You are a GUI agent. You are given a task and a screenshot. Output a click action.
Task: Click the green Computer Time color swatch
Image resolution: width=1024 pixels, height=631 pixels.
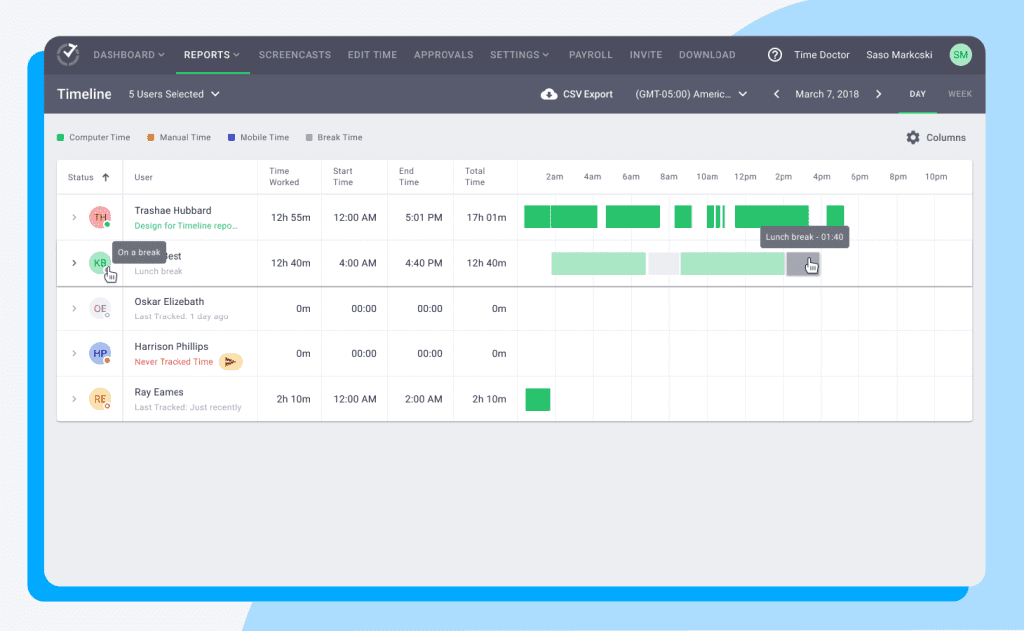60,137
